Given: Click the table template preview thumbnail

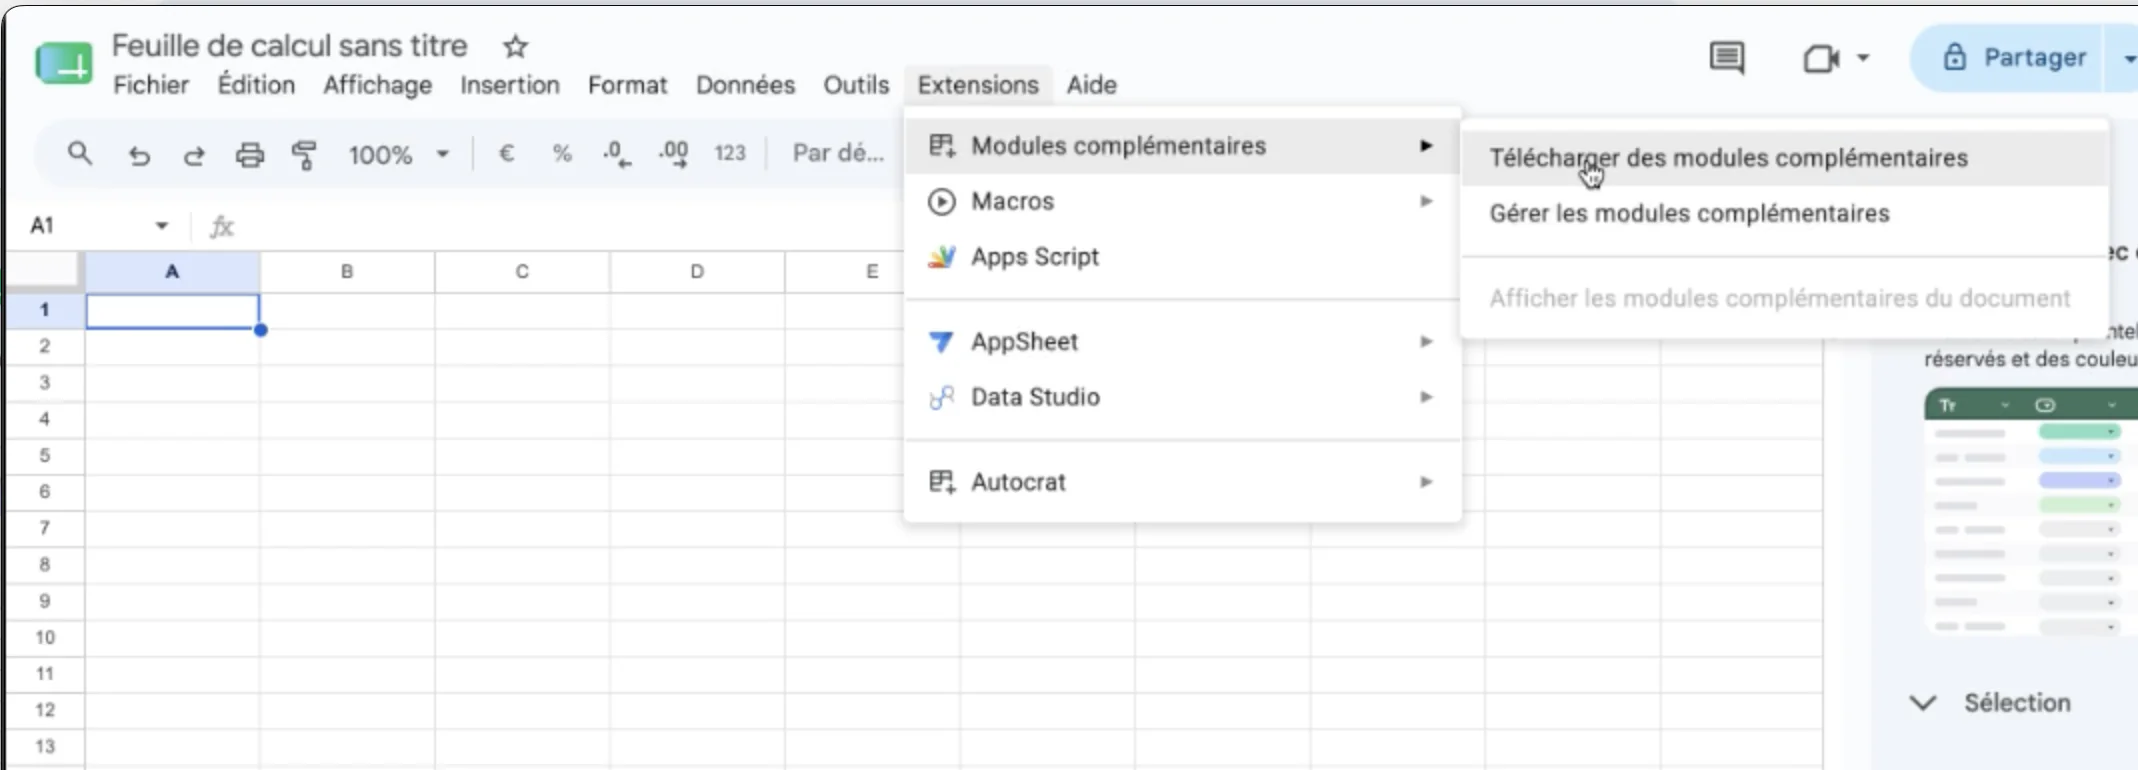Looking at the screenshot, I should point(2030,512).
